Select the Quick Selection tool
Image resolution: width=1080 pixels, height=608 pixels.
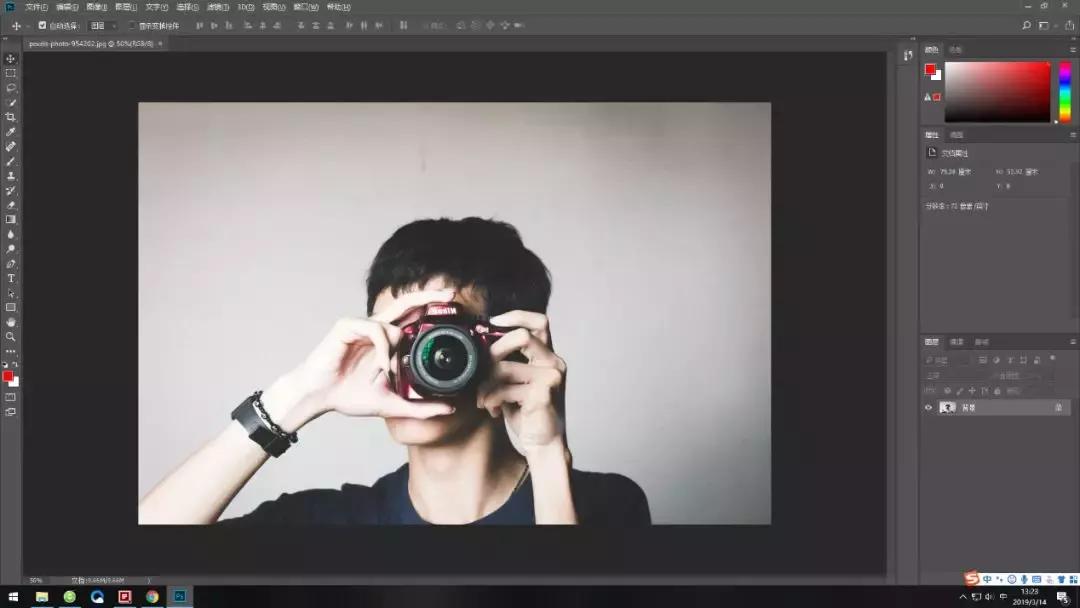point(10,103)
